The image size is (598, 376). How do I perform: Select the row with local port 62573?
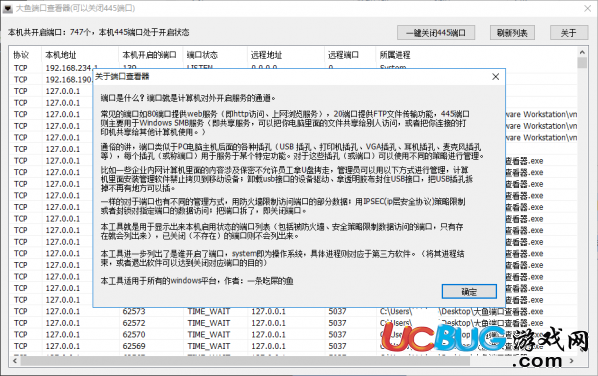tap(294, 312)
